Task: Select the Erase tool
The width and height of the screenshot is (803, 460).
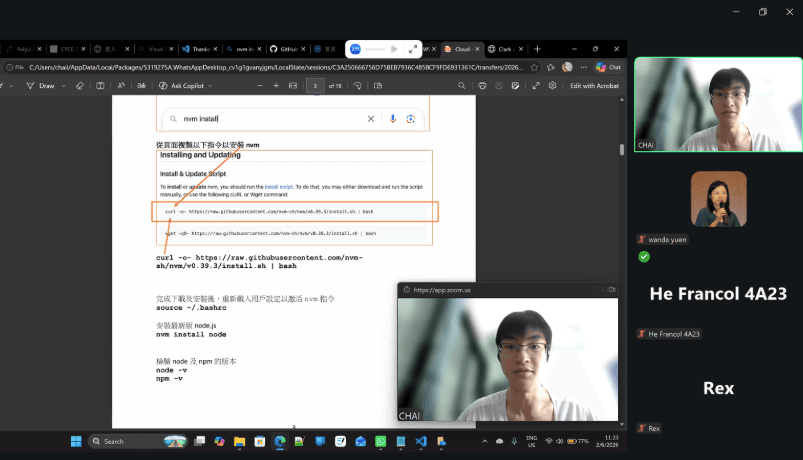Action: 80,86
